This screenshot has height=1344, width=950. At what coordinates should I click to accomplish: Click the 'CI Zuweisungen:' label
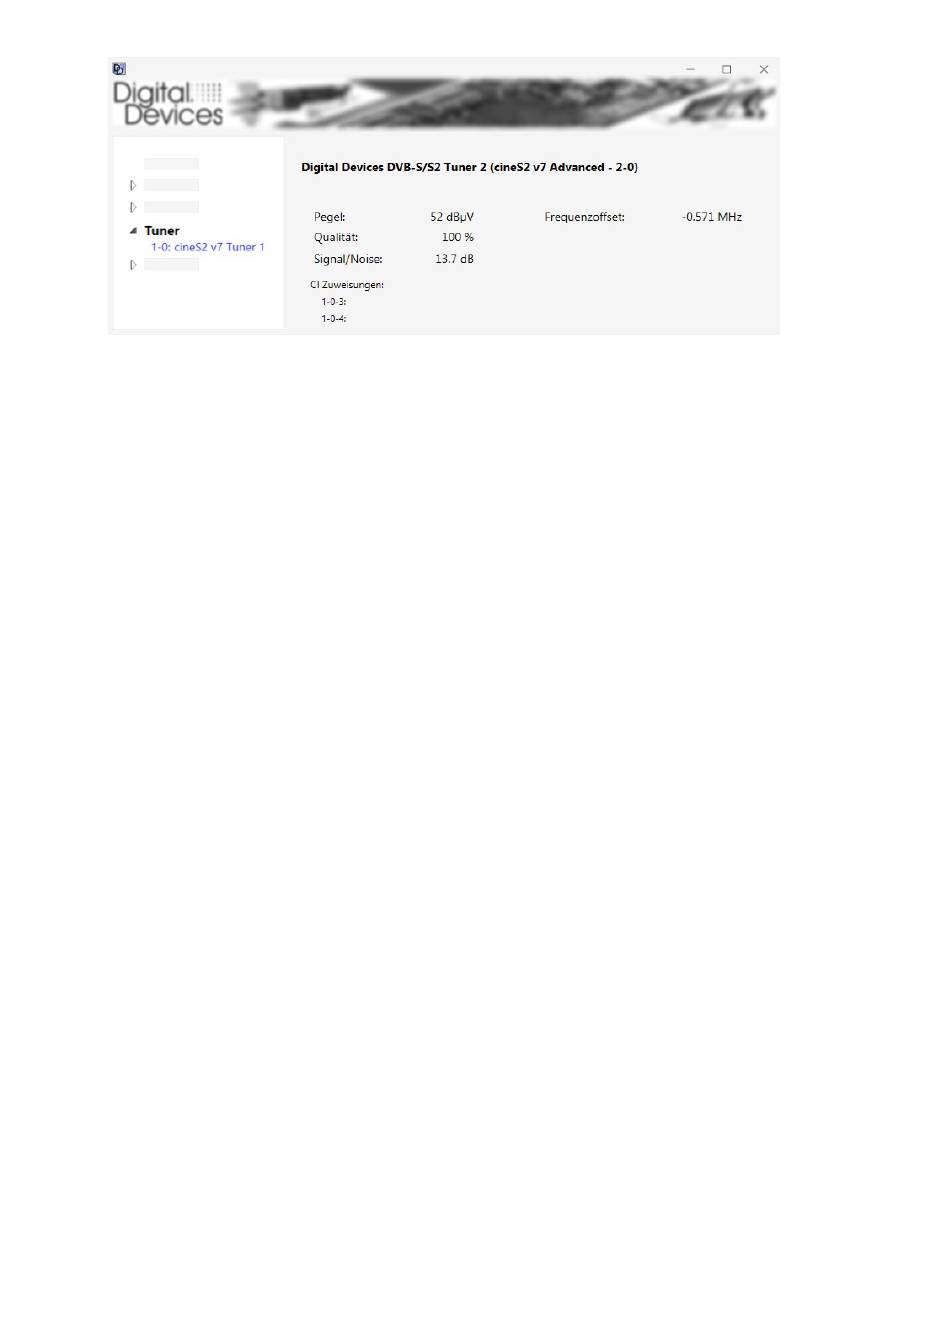click(x=347, y=285)
